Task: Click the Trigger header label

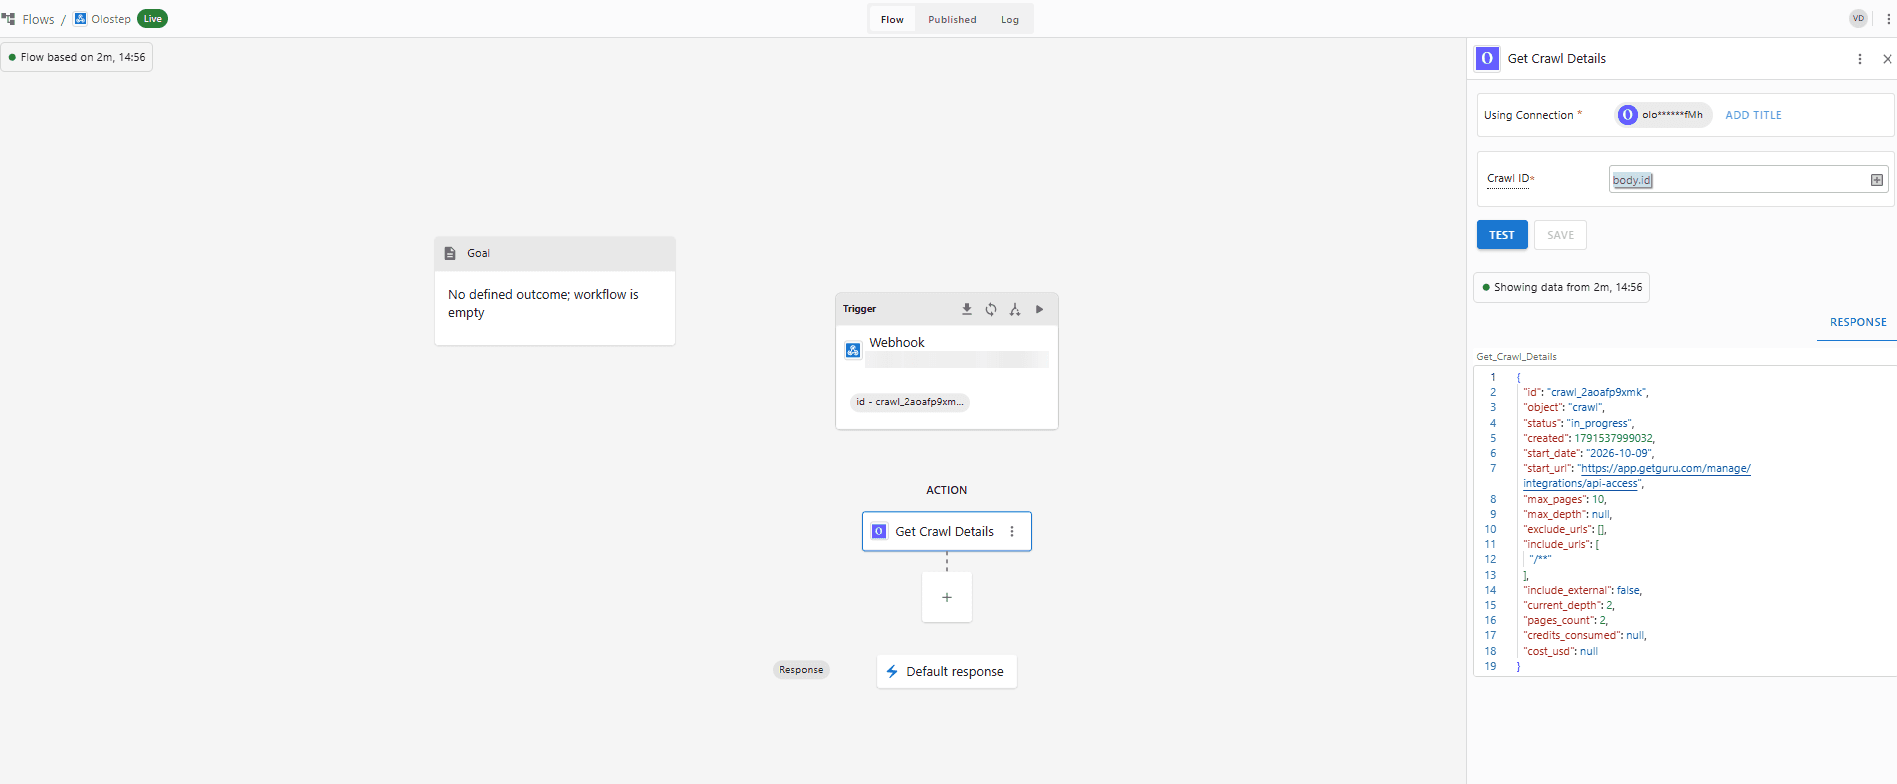Action: tap(859, 309)
